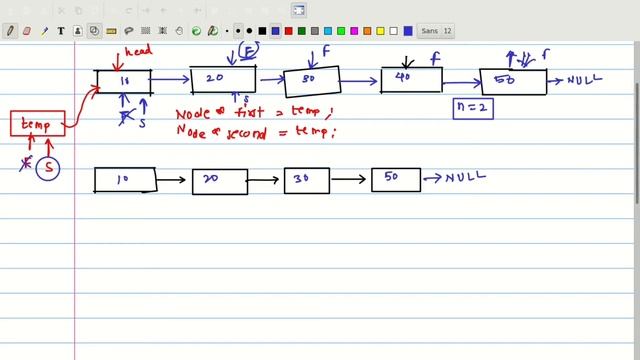
Task: Pick the light green color swatch
Action: coord(341,31)
